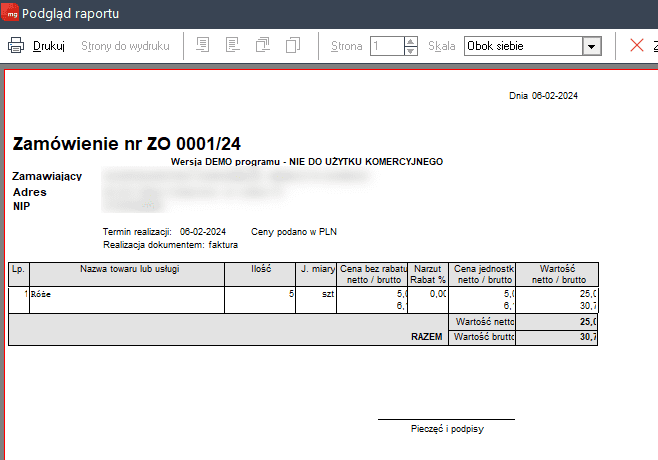The image size is (658, 460).
Task: Click the fourth page layout icon
Action: click(x=293, y=46)
